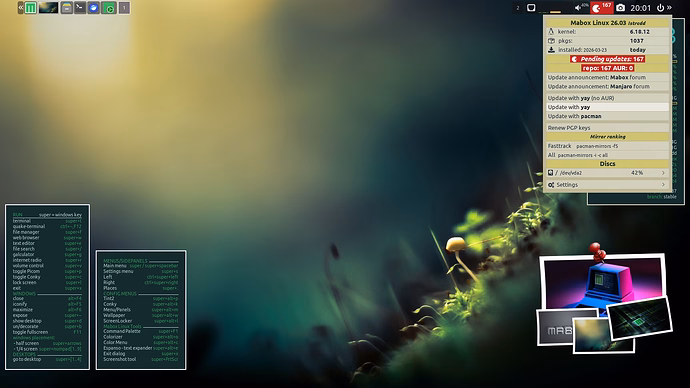Open the screenshot camera icon
The image size is (690, 388).
pos(620,7)
